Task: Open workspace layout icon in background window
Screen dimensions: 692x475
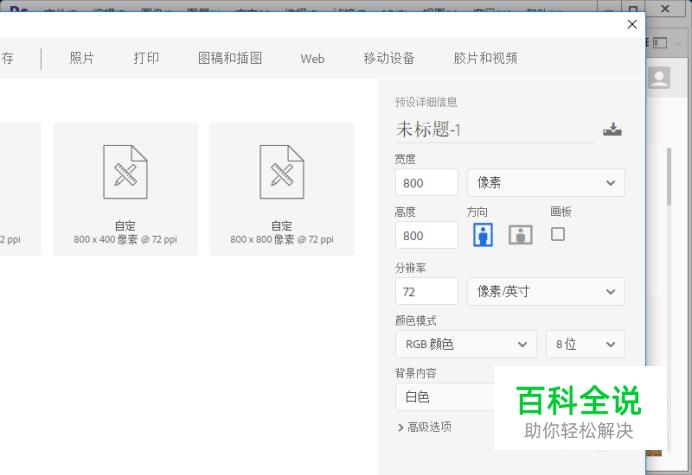Action: (x=660, y=43)
